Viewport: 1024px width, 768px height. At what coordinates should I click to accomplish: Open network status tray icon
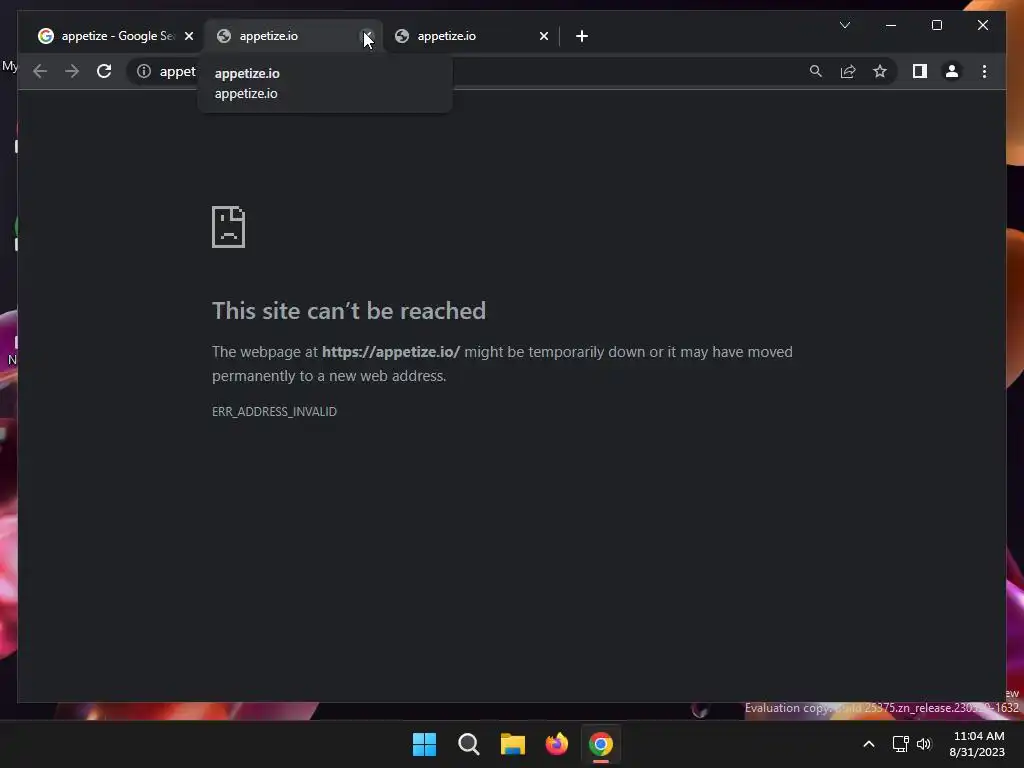click(901, 744)
